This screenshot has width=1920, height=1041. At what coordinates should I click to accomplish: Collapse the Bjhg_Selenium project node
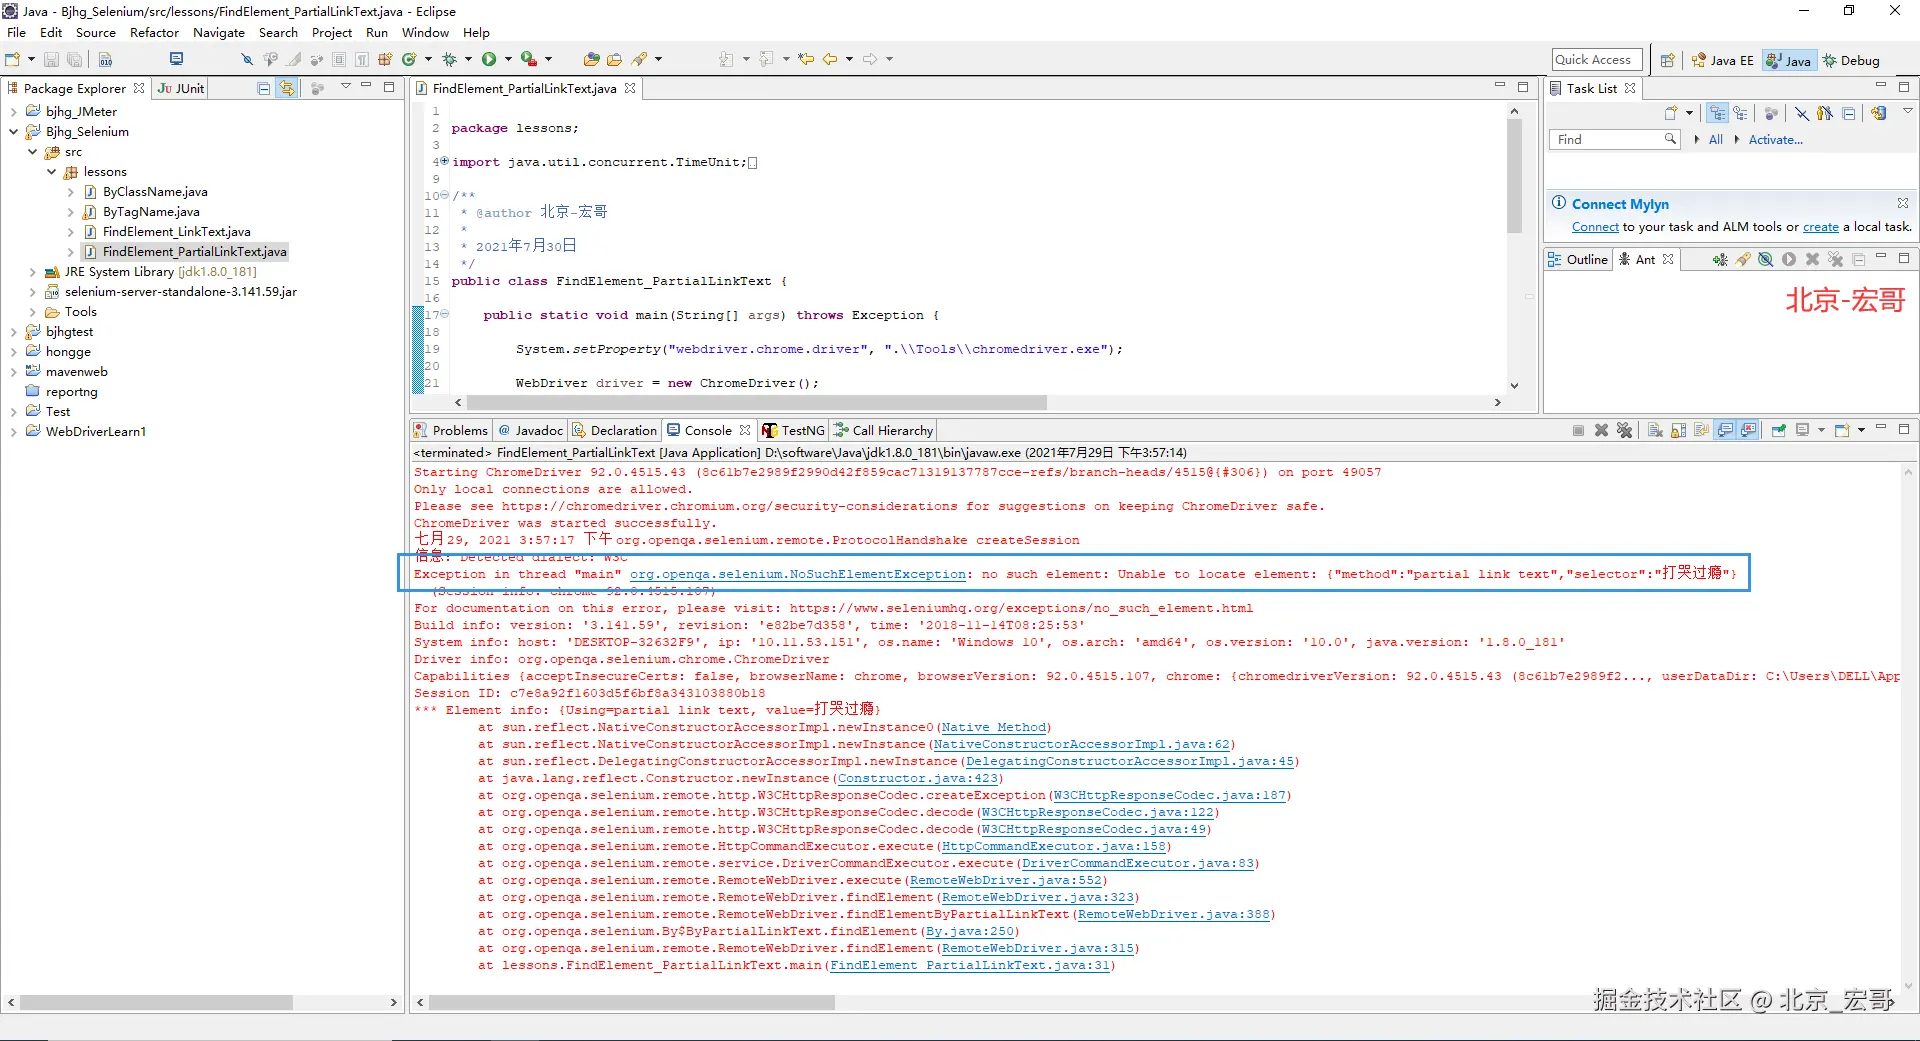[13, 132]
